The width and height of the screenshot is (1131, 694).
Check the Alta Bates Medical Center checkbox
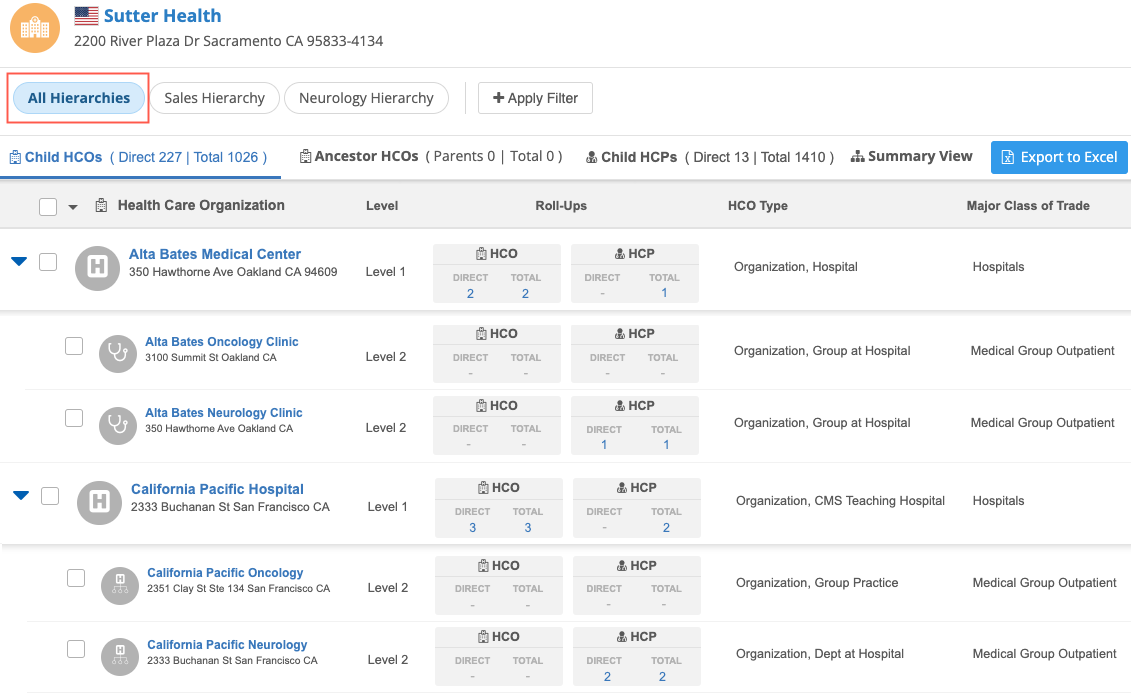click(48, 262)
